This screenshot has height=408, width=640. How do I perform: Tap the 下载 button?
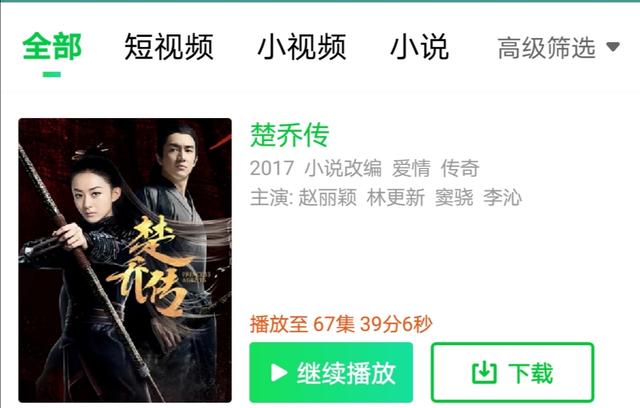coord(512,373)
